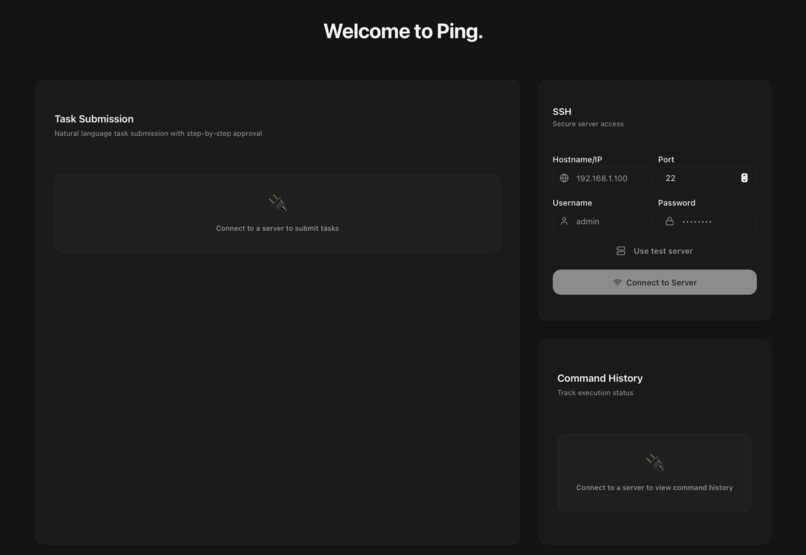Click the SSH panel title
806x555 pixels.
(x=562, y=112)
